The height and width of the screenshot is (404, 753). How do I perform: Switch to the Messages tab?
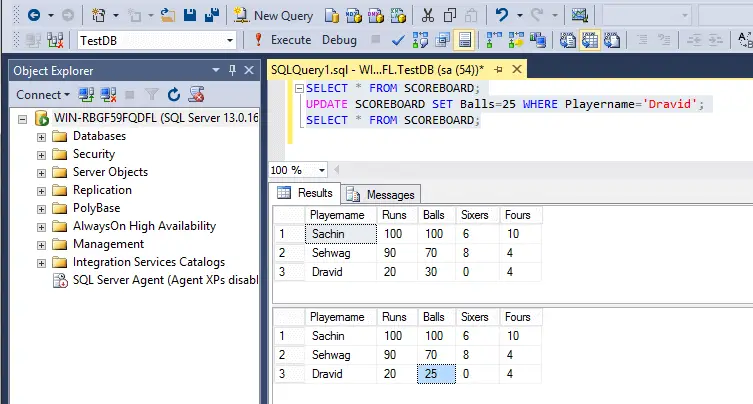[381, 195]
